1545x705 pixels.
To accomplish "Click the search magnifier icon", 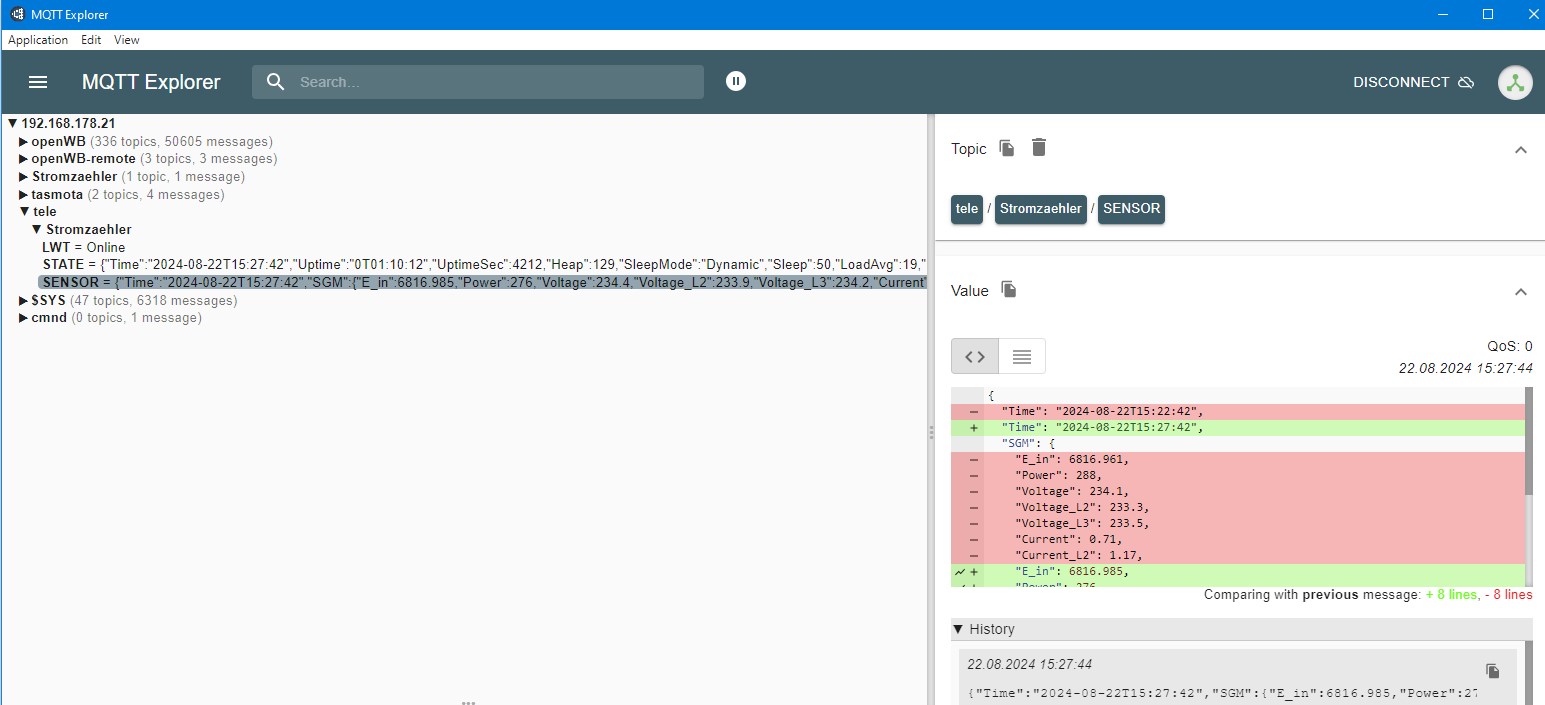I will click(276, 82).
